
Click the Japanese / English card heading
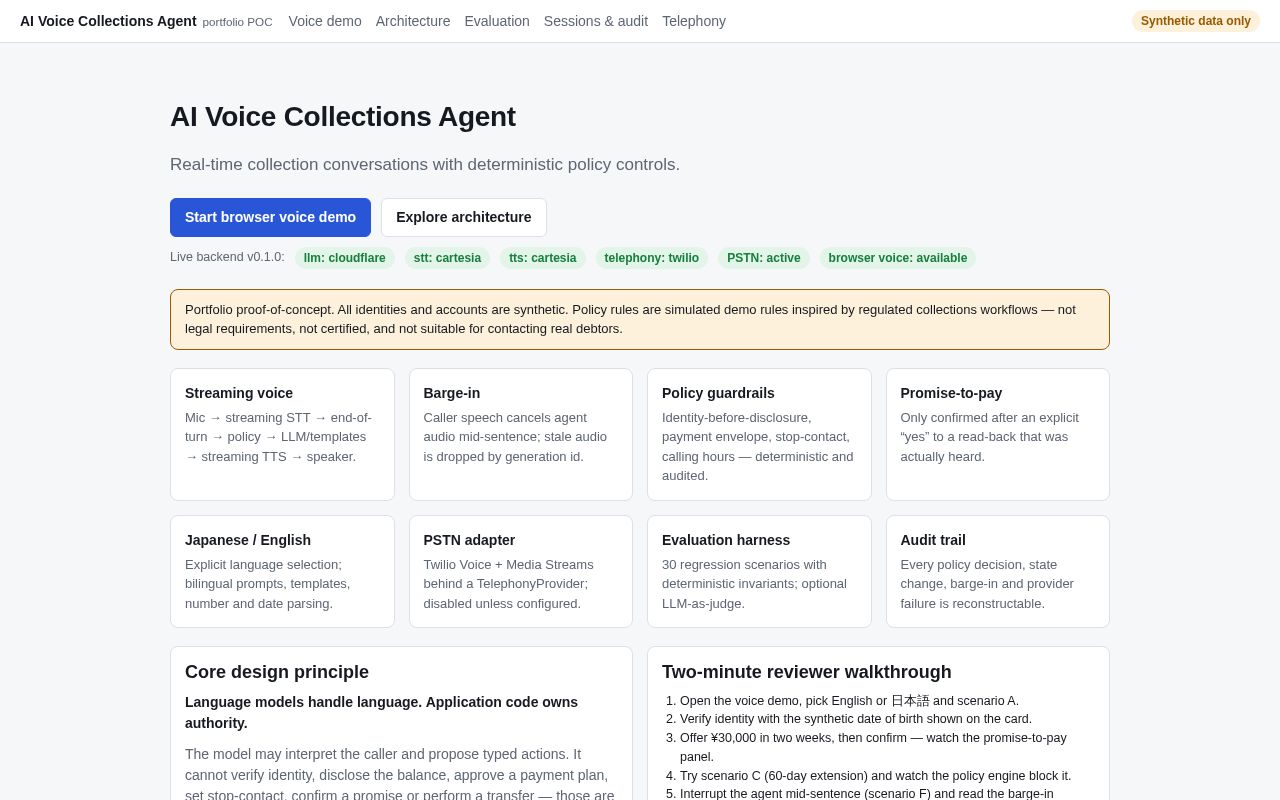click(248, 540)
